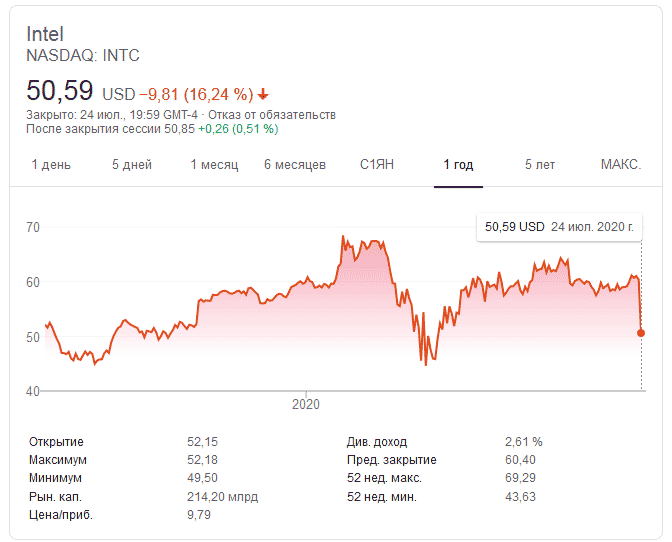672x542 pixels.
Task: Show the "МАКС." full history tab
Action: 620,165
